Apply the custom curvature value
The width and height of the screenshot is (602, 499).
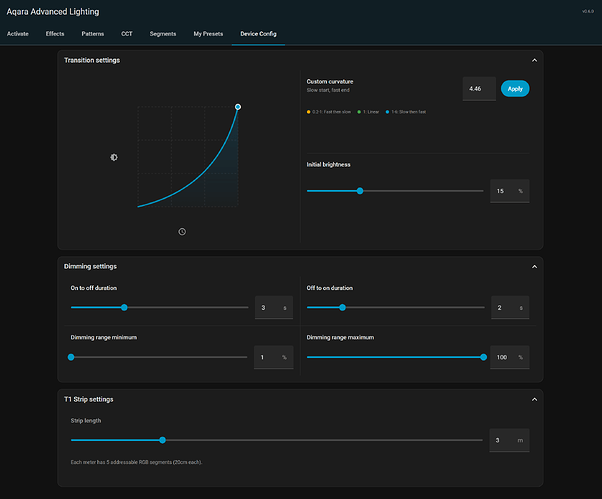(x=515, y=89)
